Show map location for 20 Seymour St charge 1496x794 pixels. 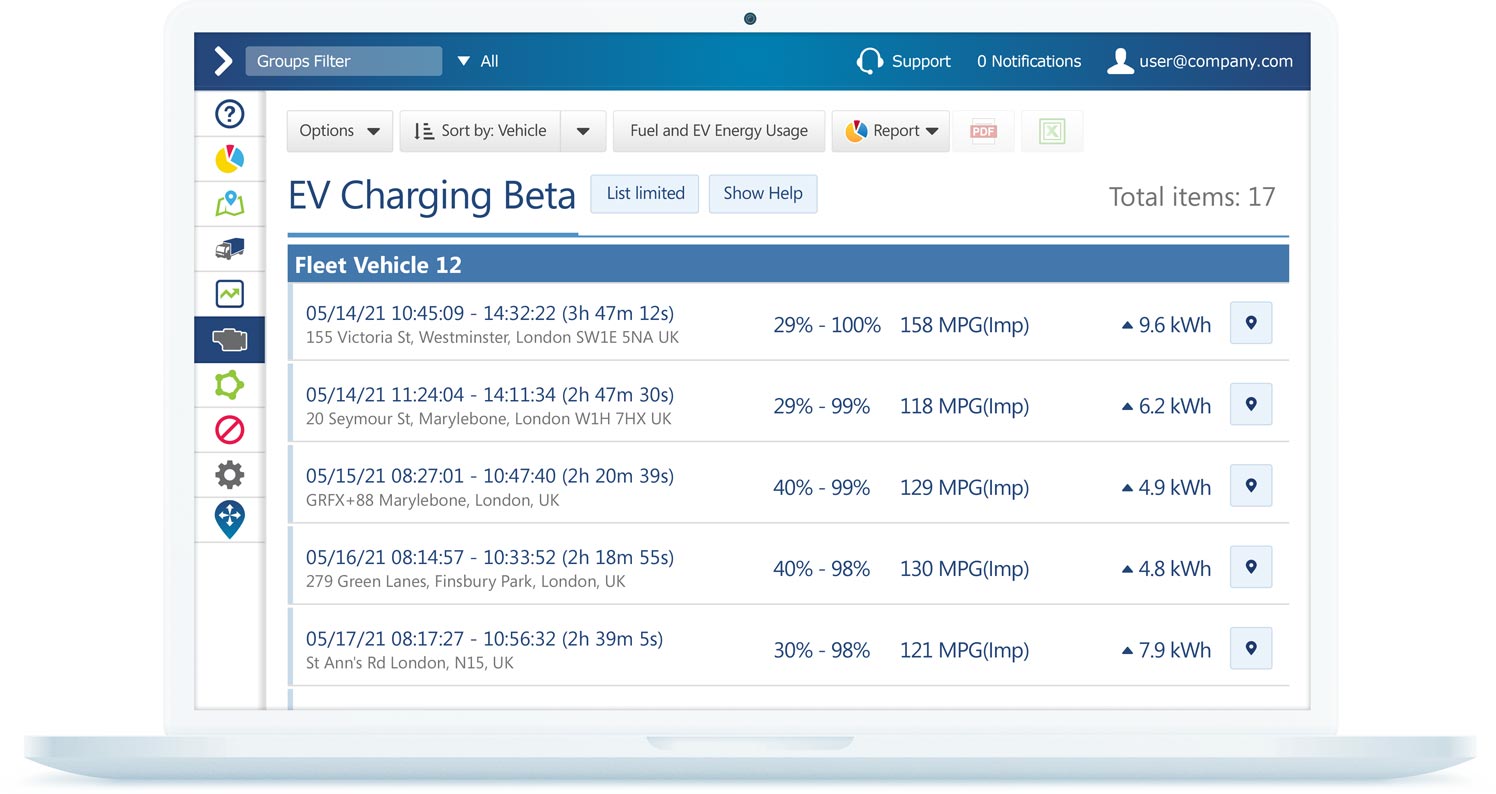tap(1251, 404)
